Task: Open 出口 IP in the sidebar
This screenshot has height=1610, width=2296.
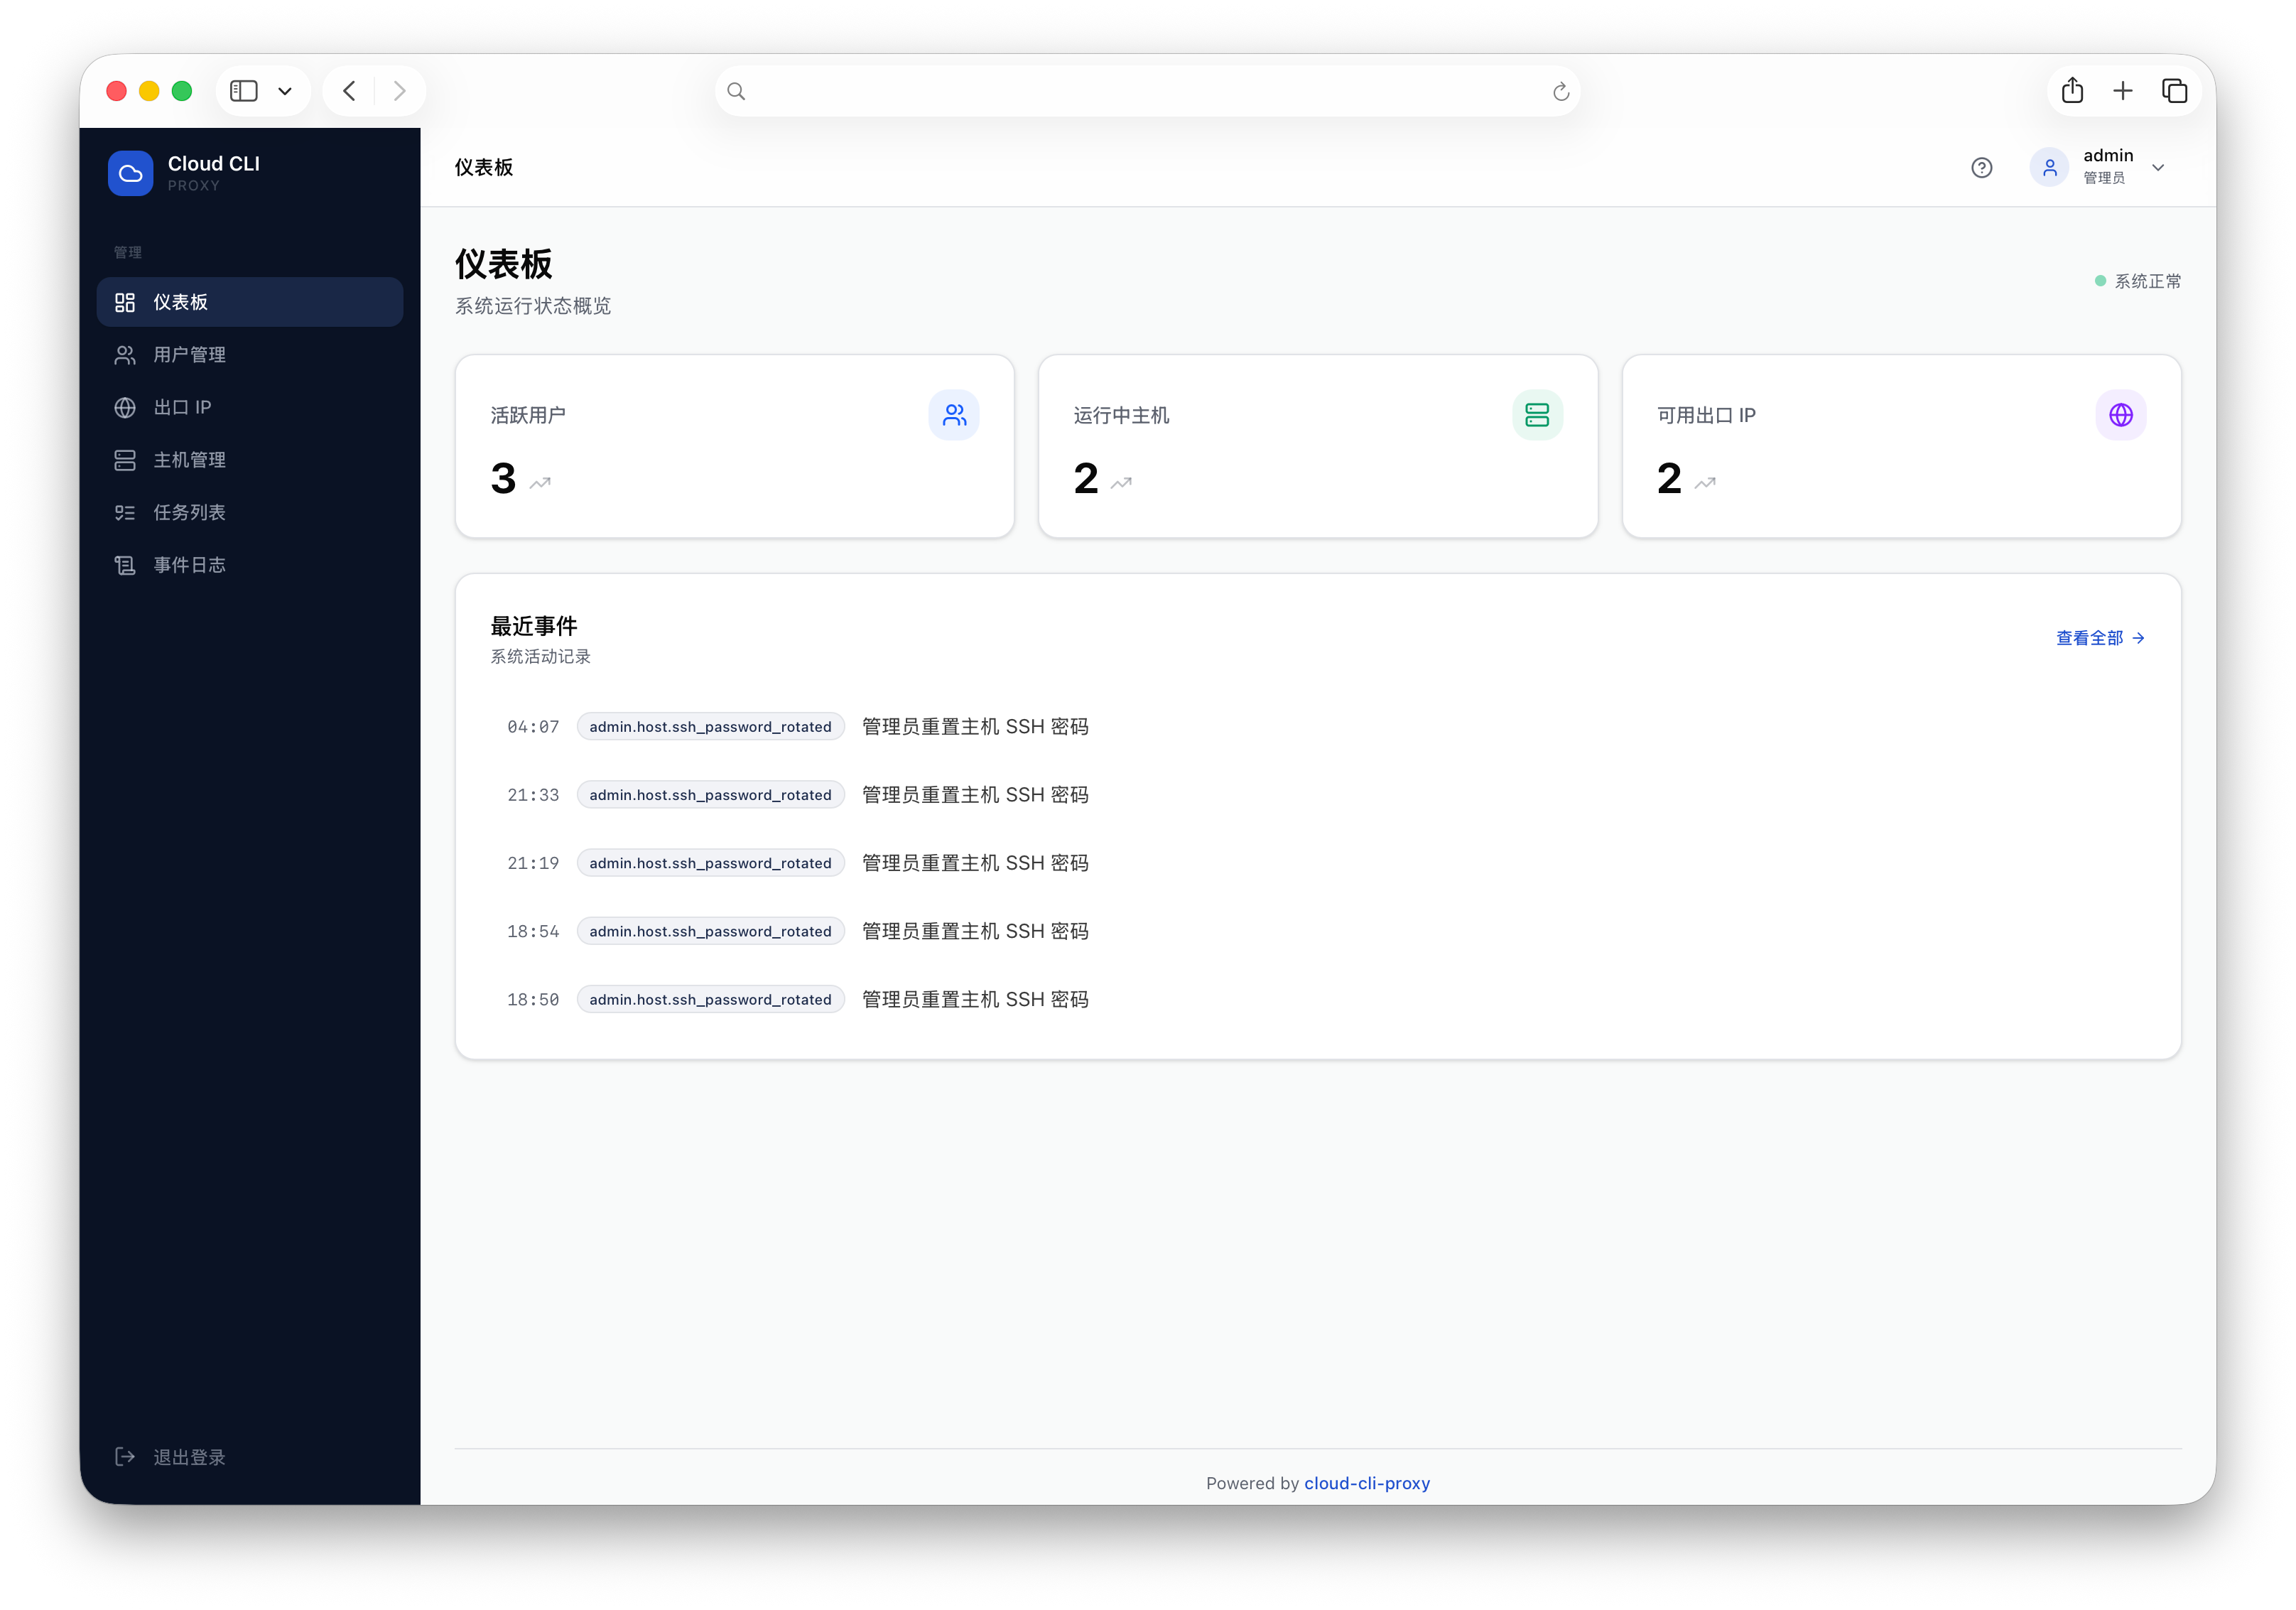Action: click(250, 407)
